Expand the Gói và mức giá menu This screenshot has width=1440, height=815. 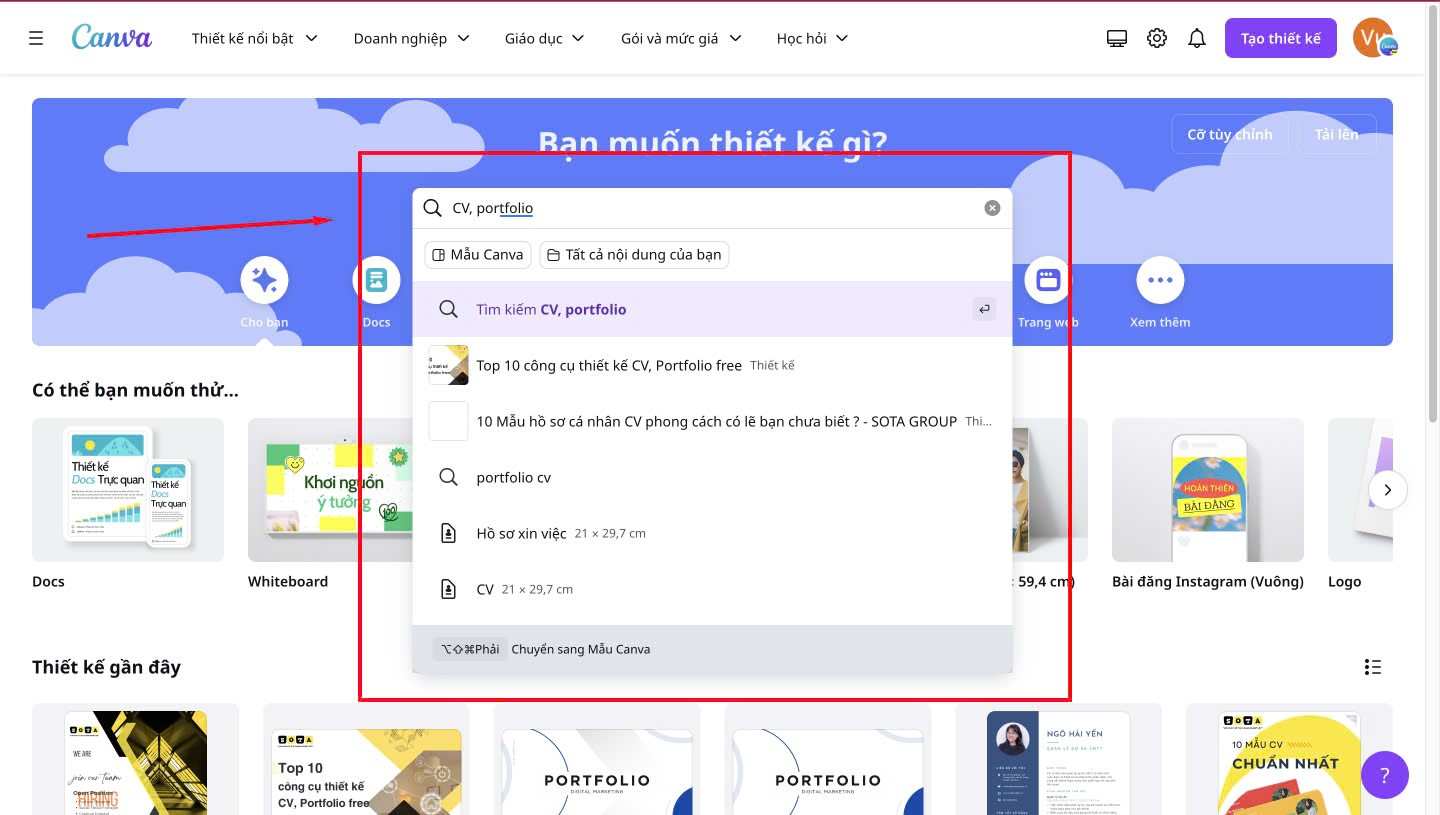(681, 38)
